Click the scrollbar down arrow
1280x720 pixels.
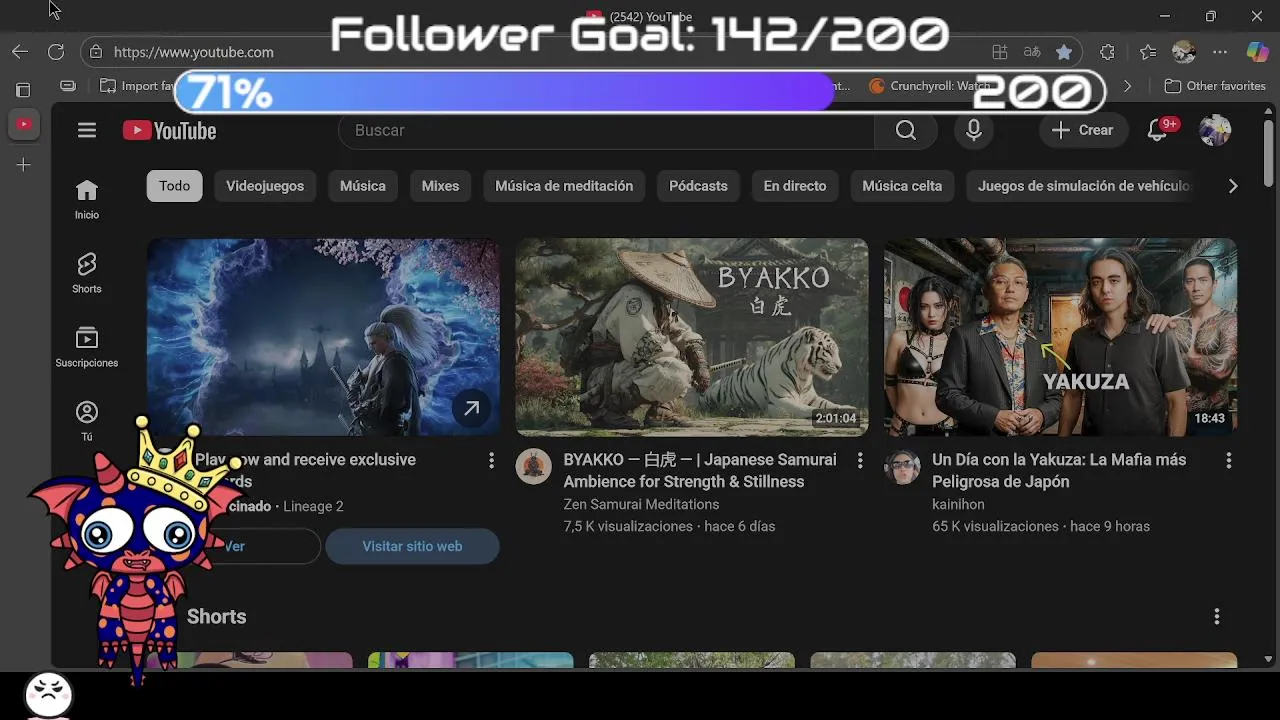tap(1268, 659)
